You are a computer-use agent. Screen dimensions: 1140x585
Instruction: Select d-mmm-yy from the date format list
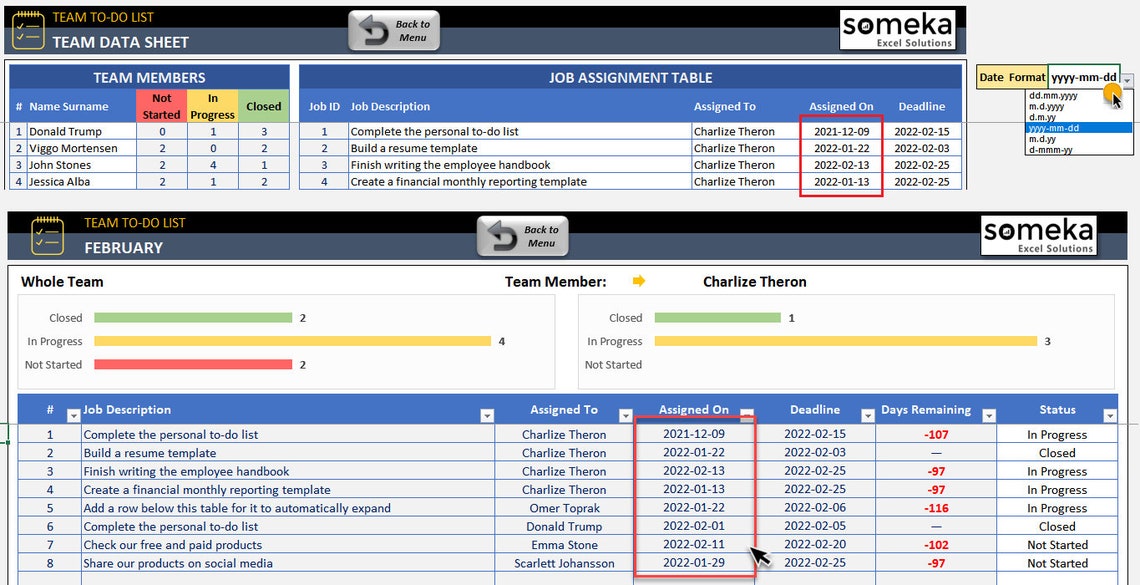1051,150
